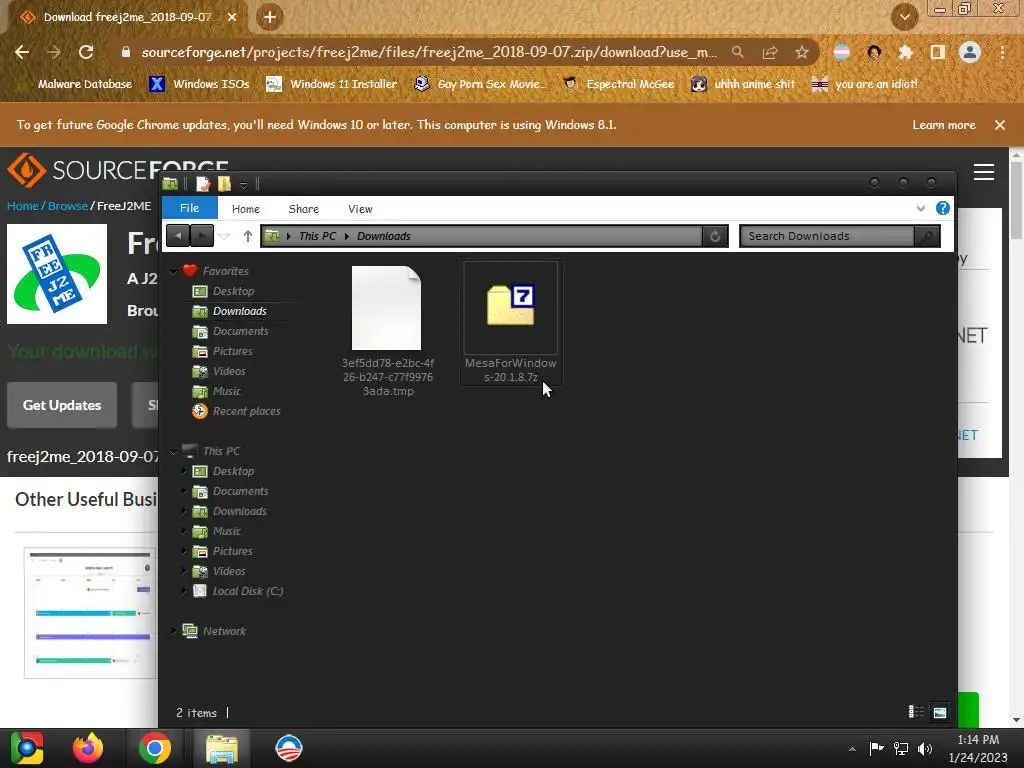The height and width of the screenshot is (768, 1024).
Task: Open Espectral McGee bookmark
Action: click(x=618, y=84)
